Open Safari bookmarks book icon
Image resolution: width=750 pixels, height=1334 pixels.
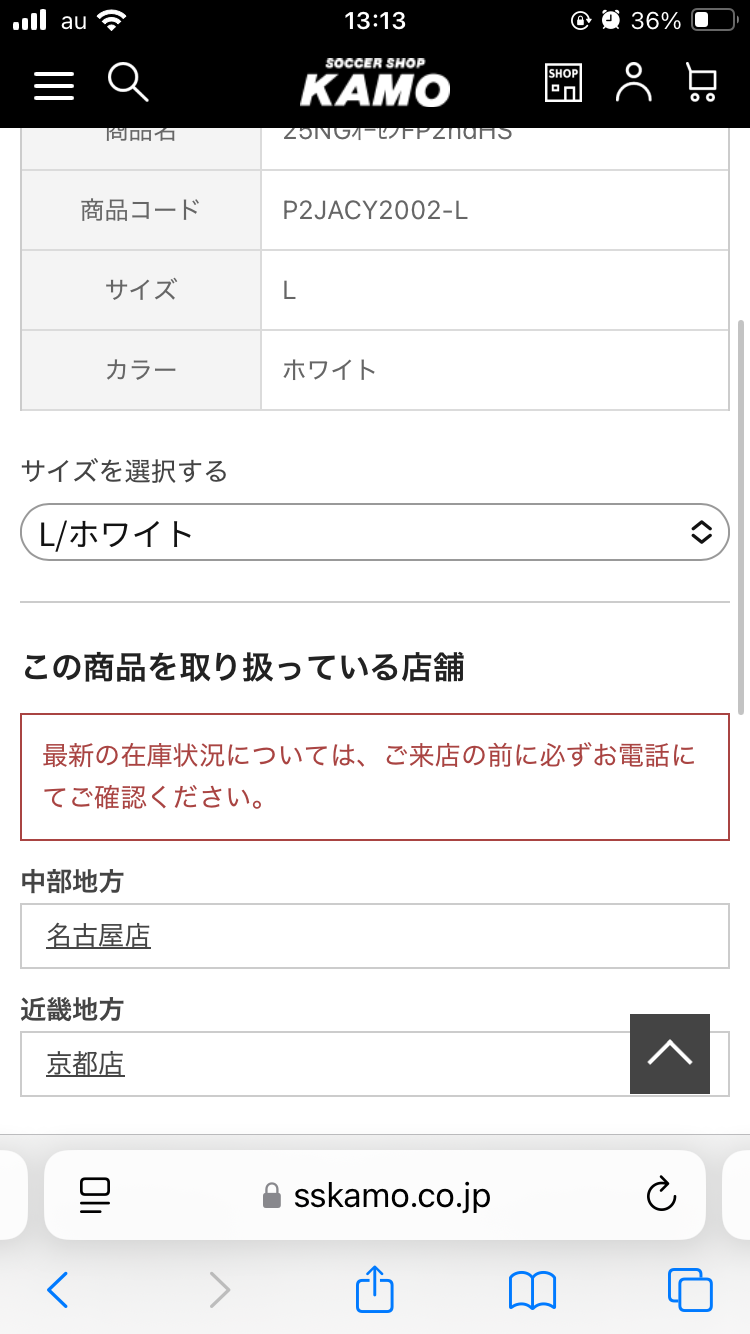(x=532, y=1291)
